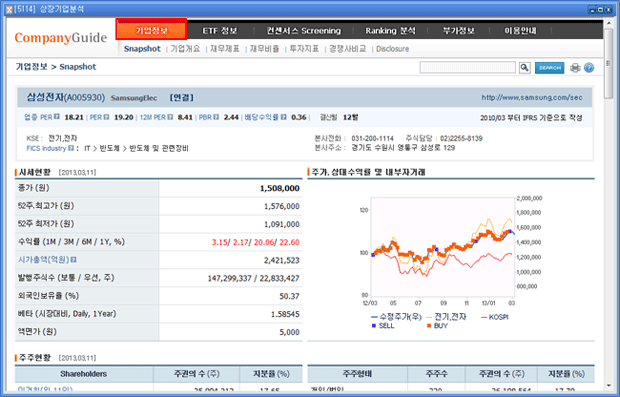Click info icon beside 배당수익률
The image size is (620, 397).
[x=283, y=117]
